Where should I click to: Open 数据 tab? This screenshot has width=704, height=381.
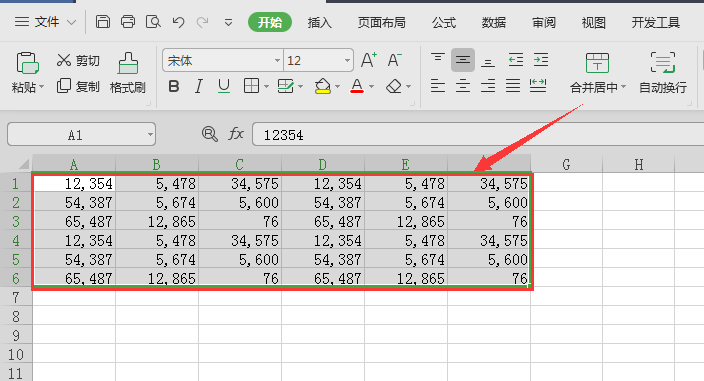pos(493,22)
